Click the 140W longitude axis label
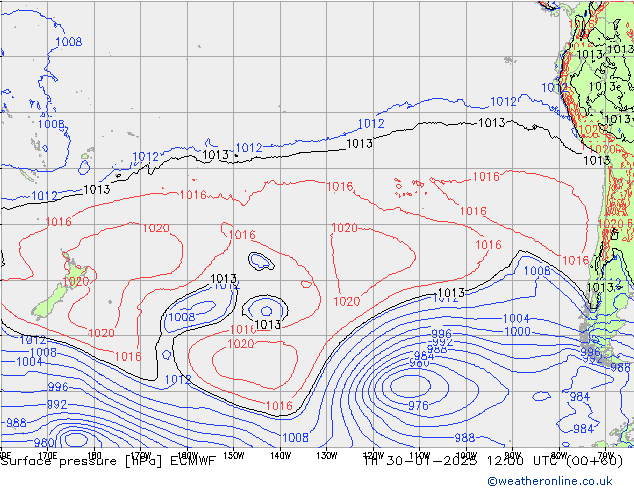This screenshot has width=634, height=490. [x=280, y=454]
